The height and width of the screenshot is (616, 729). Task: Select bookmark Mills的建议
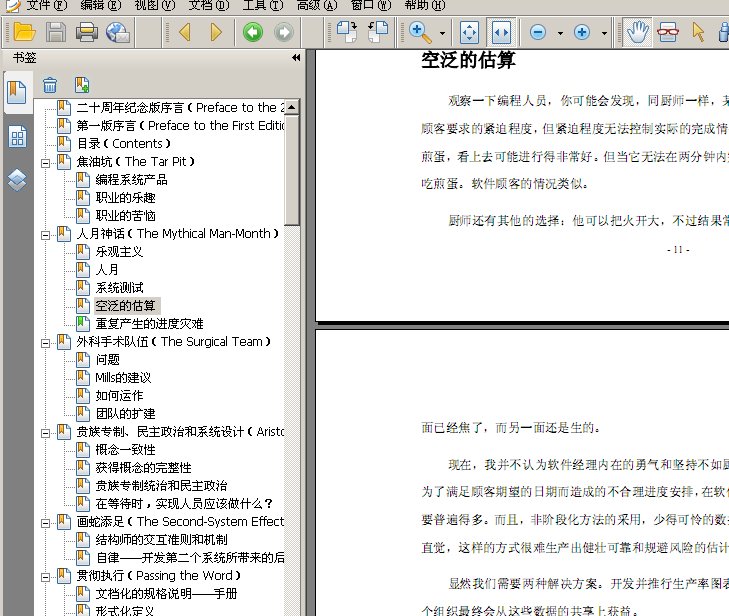[123, 378]
